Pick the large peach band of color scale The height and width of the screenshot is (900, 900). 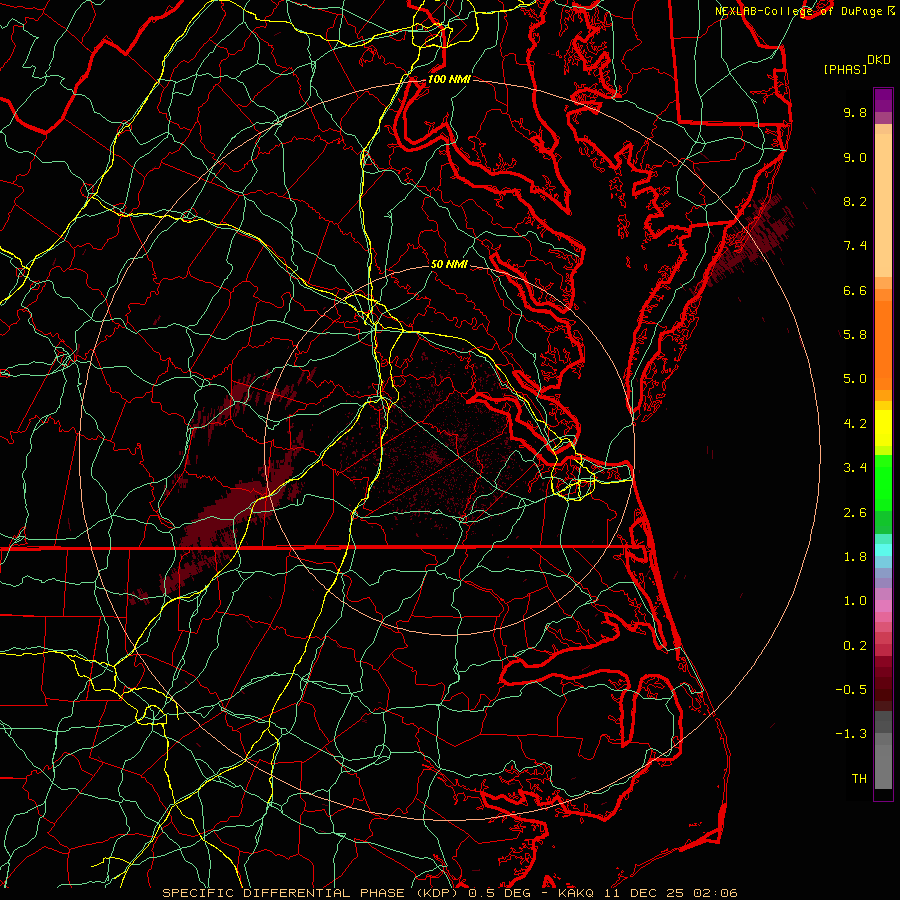click(883, 205)
